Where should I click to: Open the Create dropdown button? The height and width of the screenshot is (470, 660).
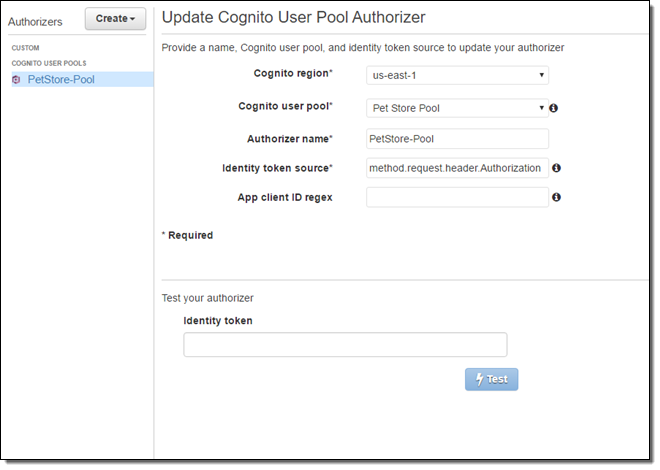point(115,19)
